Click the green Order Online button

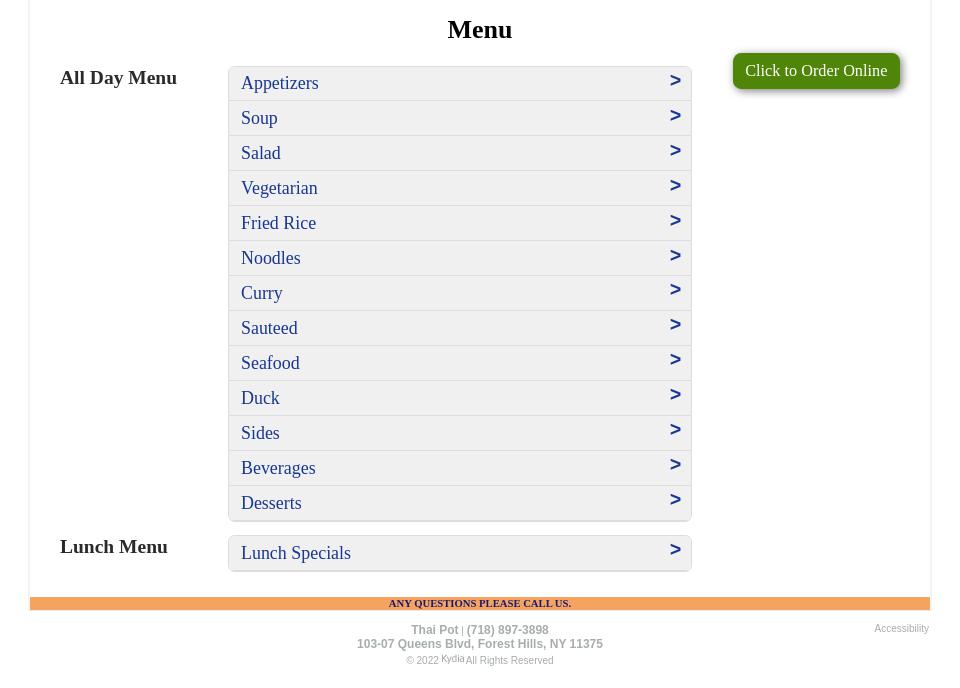816,71
